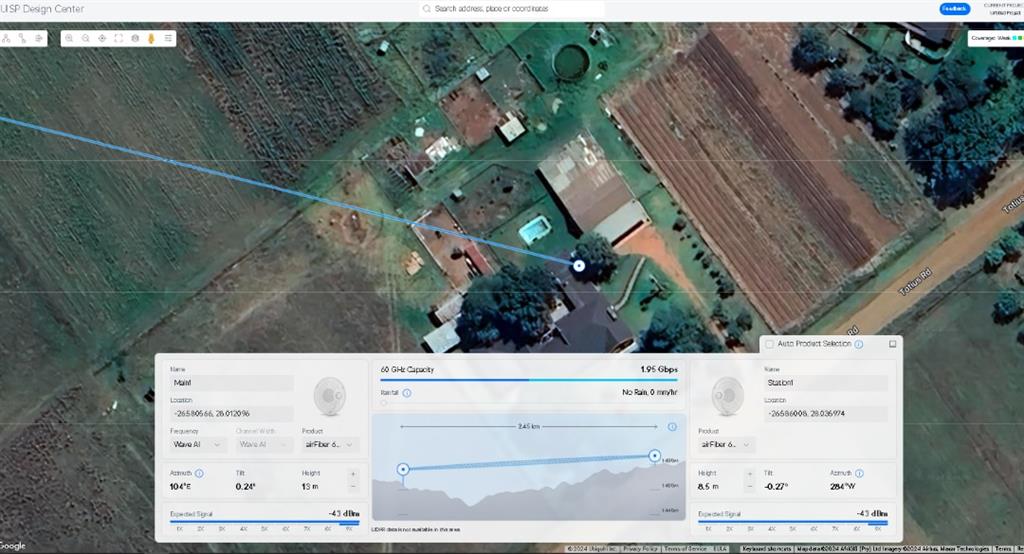Toggle fullscreen view from the map toolbar
Image resolution: width=1024 pixels, height=554 pixels.
point(118,38)
